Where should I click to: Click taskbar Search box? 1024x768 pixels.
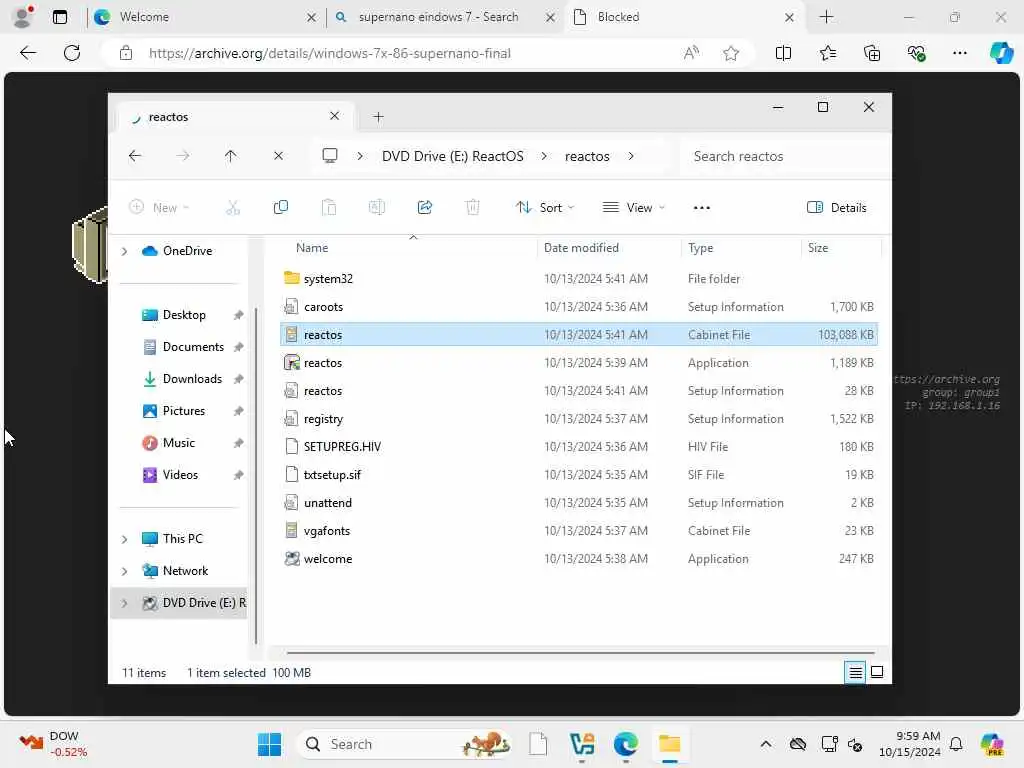[x=405, y=744]
